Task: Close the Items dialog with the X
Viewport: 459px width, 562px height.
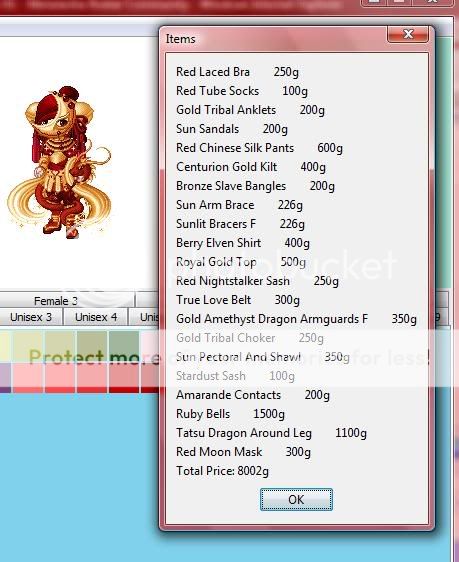Action: (408, 34)
